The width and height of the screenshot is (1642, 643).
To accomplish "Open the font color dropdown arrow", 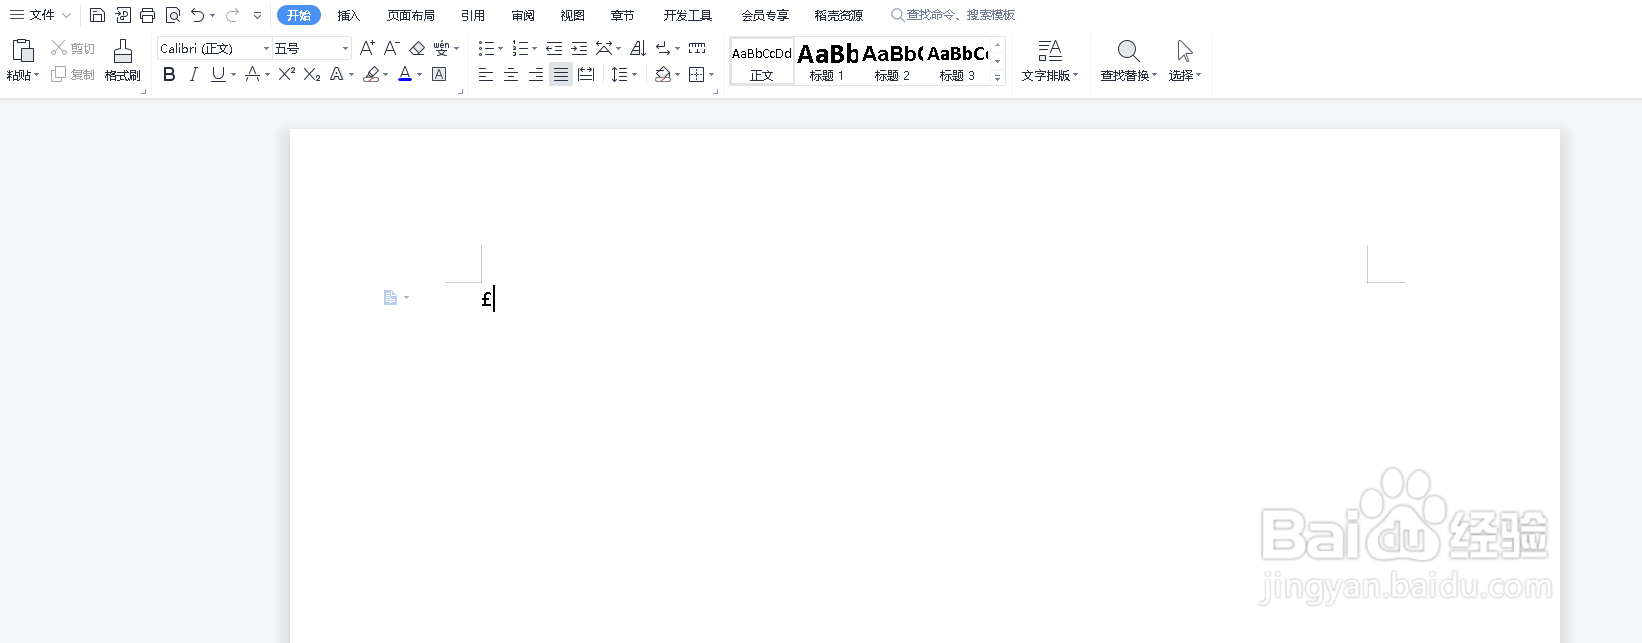I will point(420,75).
